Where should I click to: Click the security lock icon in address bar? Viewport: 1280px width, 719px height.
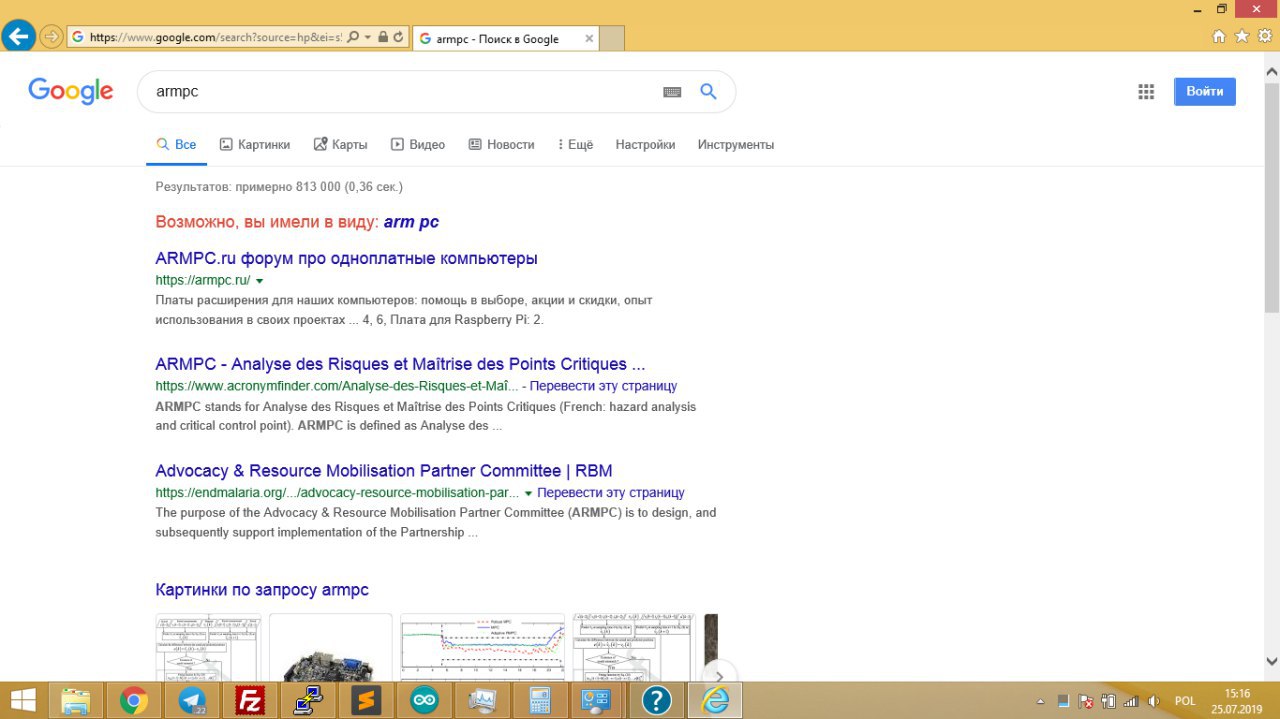[x=383, y=37]
